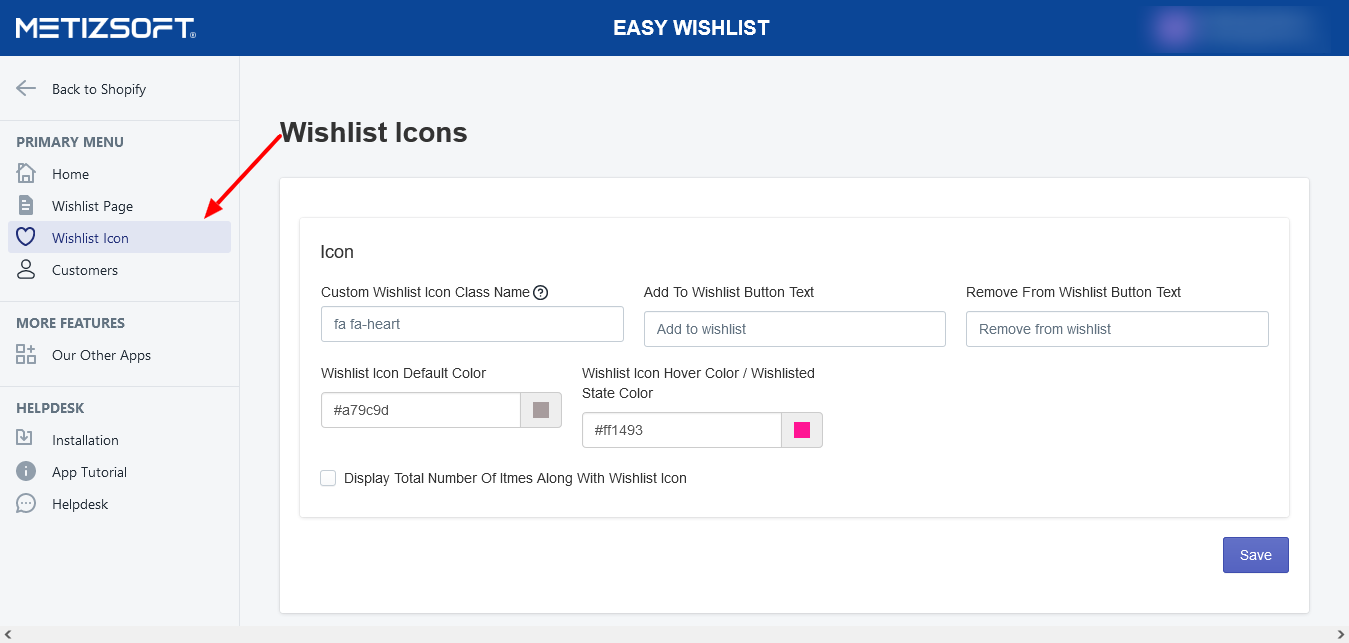This screenshot has height=643, width=1349.
Task: Click the Metizsoft logo
Action: [105, 28]
